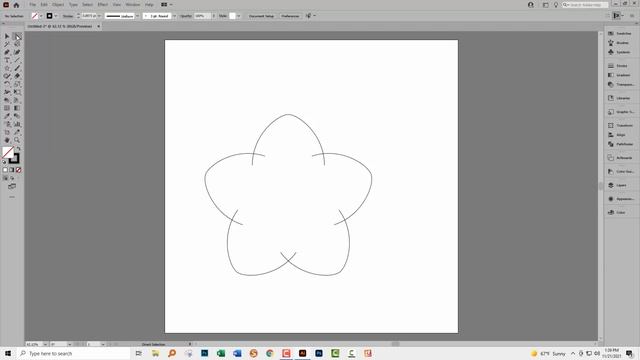Select the Magic Wand tool
This screenshot has width=640, height=360.
[x=7, y=44]
